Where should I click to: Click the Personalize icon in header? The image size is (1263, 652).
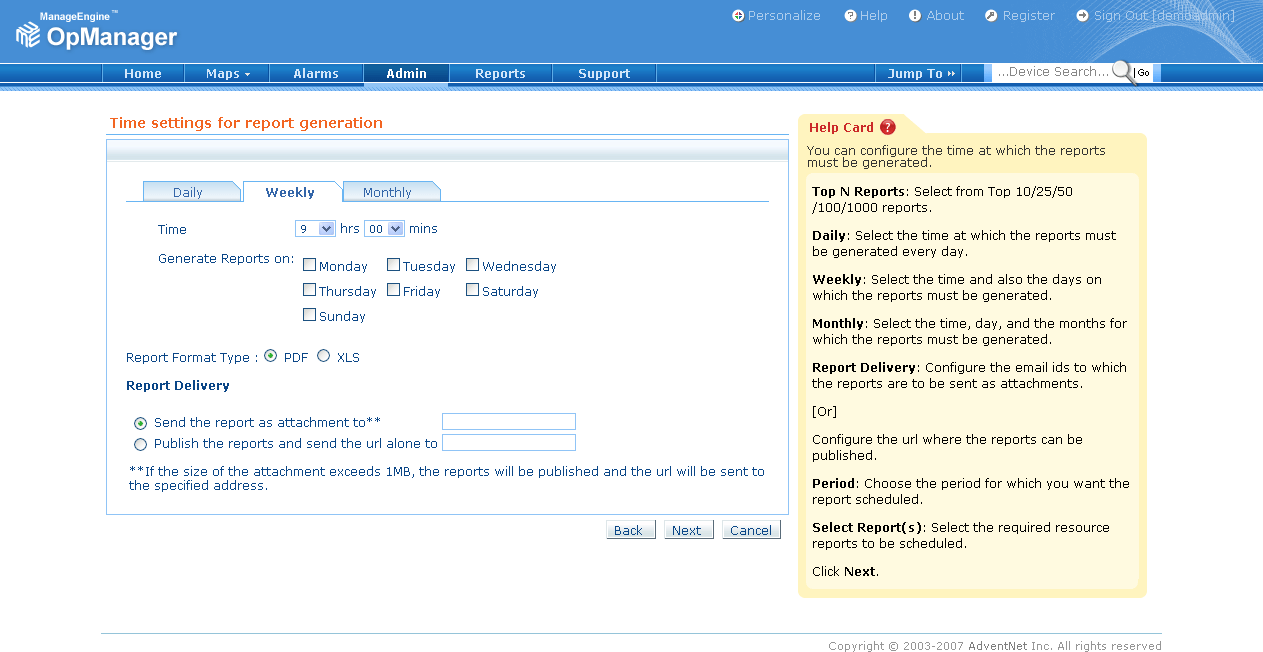pos(738,16)
